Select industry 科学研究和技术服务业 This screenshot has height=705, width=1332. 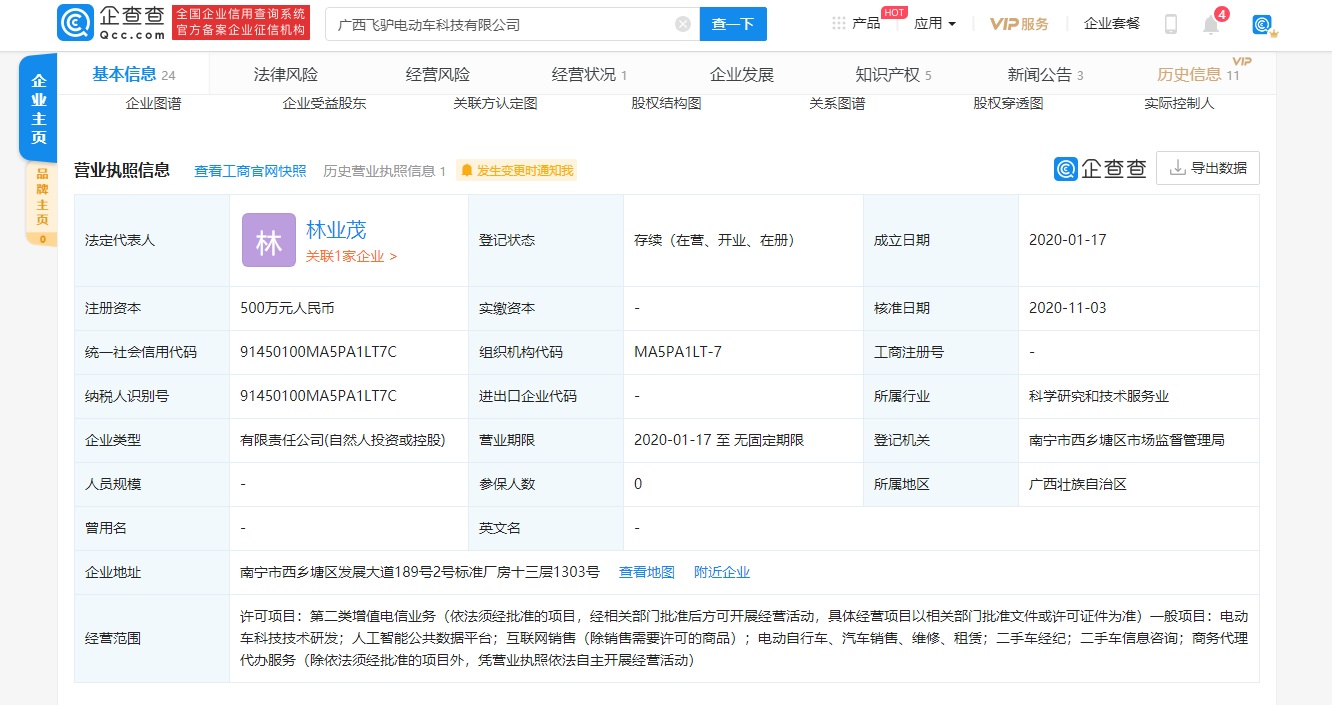tap(1099, 396)
